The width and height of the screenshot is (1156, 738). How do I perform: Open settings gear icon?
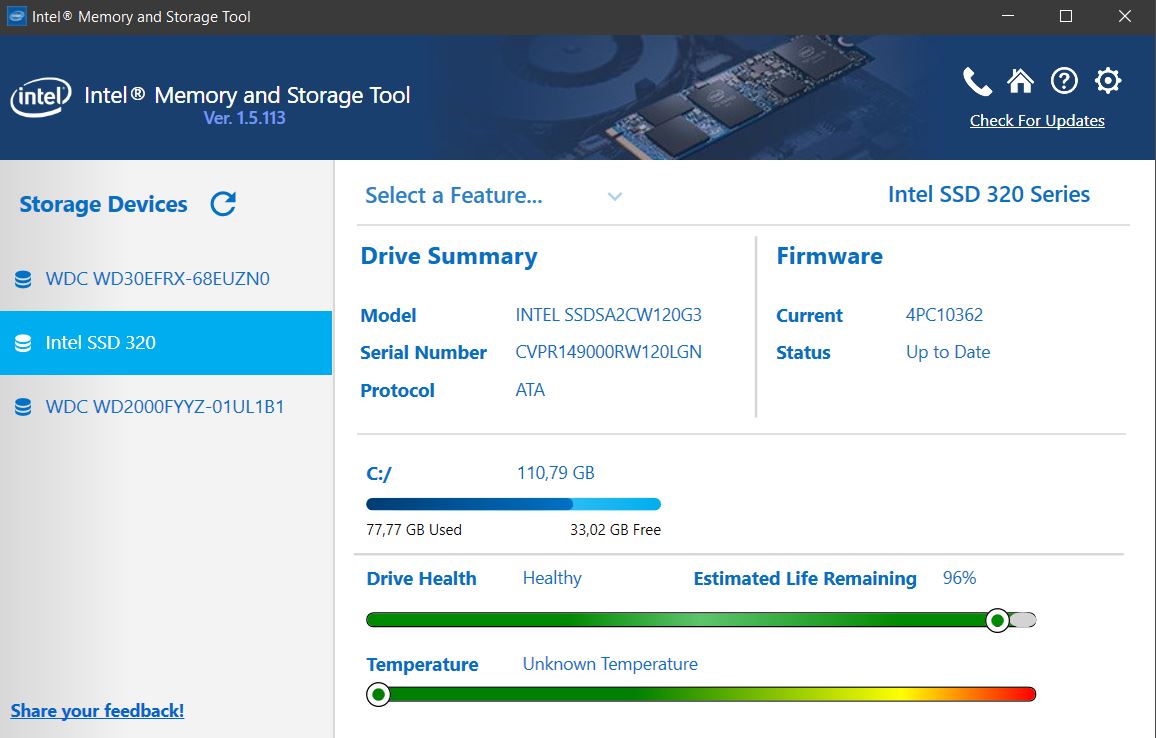1108,81
